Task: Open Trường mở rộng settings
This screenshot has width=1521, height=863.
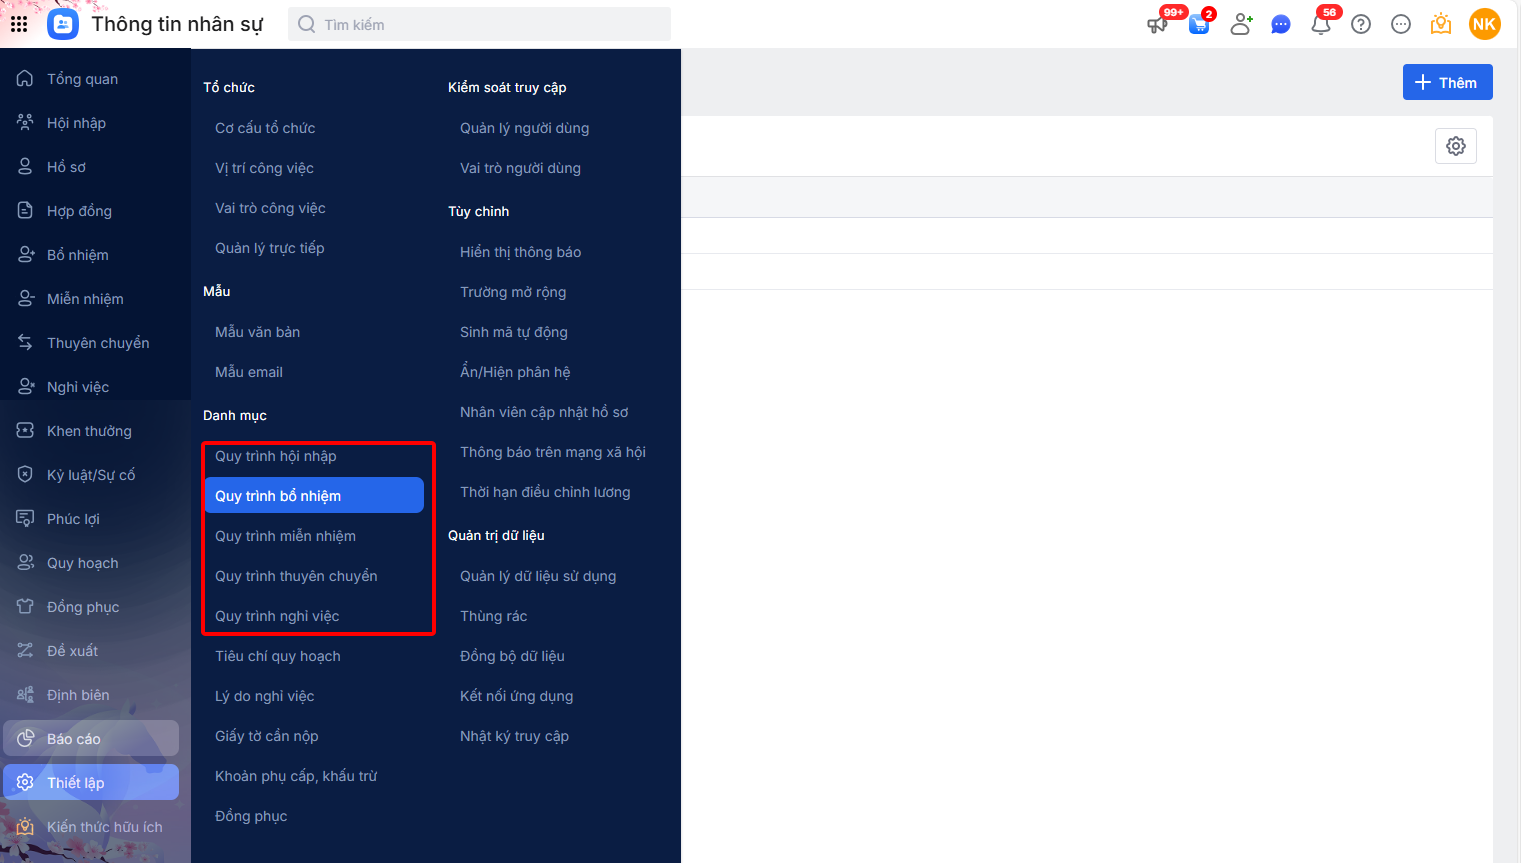Action: (513, 292)
